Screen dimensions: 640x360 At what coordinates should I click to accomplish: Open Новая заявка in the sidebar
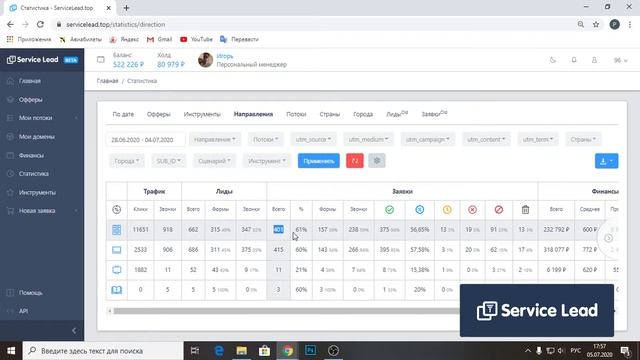coord(37,211)
